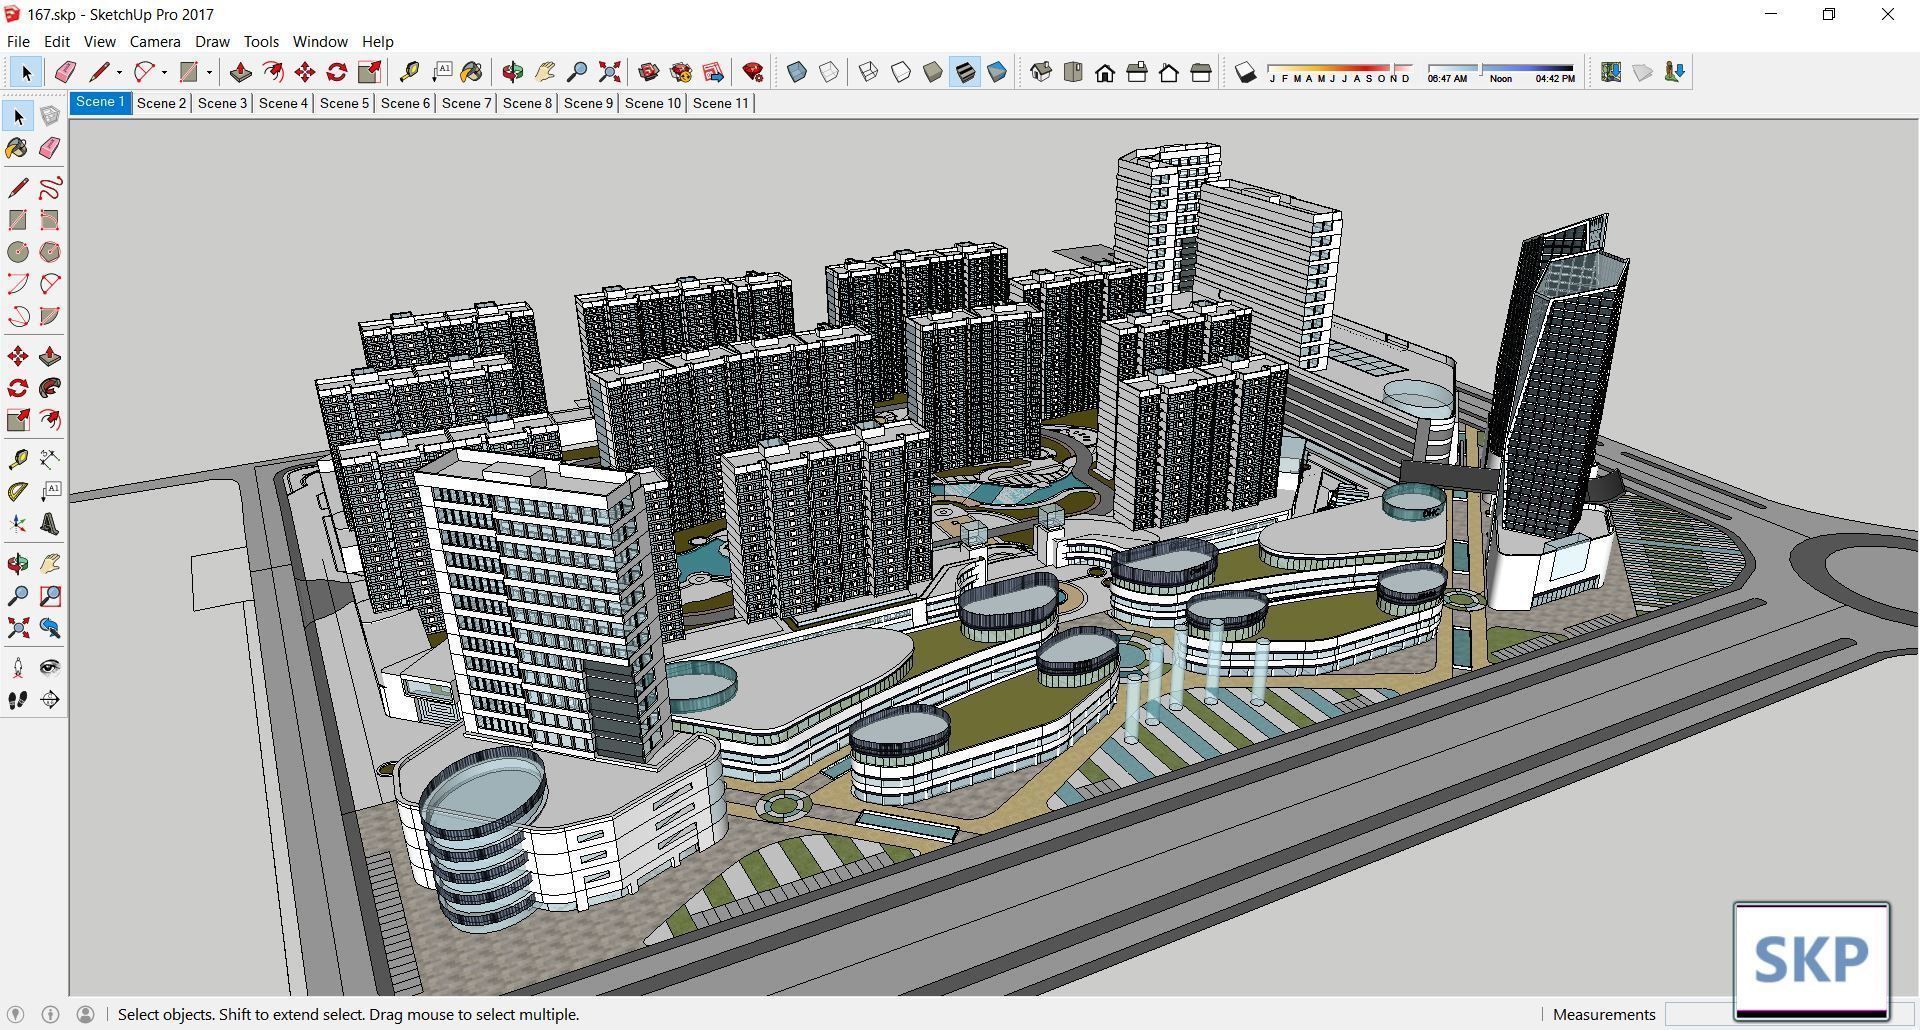1920x1030 pixels.
Task: Click the shadow time-of-day slider
Action: click(1501, 72)
